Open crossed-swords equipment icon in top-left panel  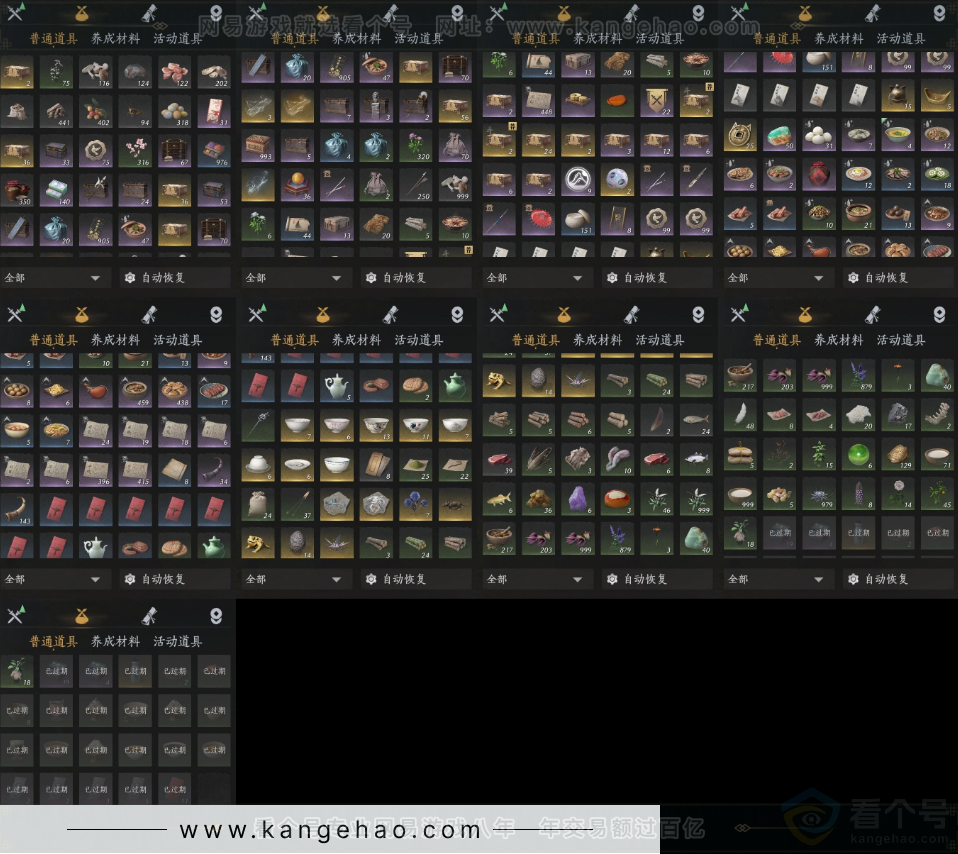click(16, 13)
